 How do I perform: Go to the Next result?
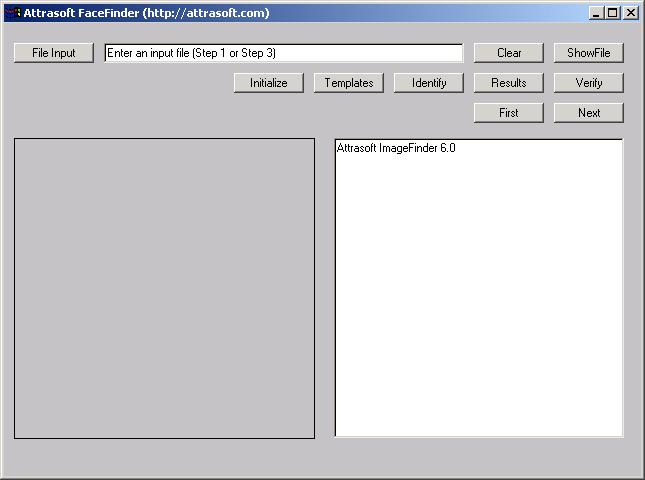pyautogui.click(x=588, y=113)
